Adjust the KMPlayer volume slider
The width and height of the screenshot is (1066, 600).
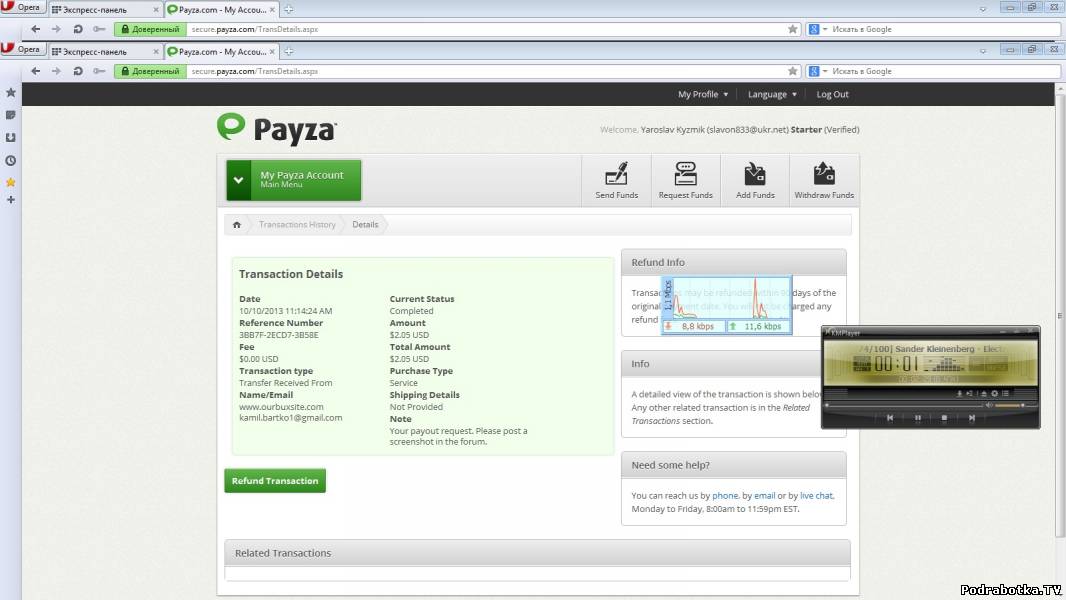1008,405
